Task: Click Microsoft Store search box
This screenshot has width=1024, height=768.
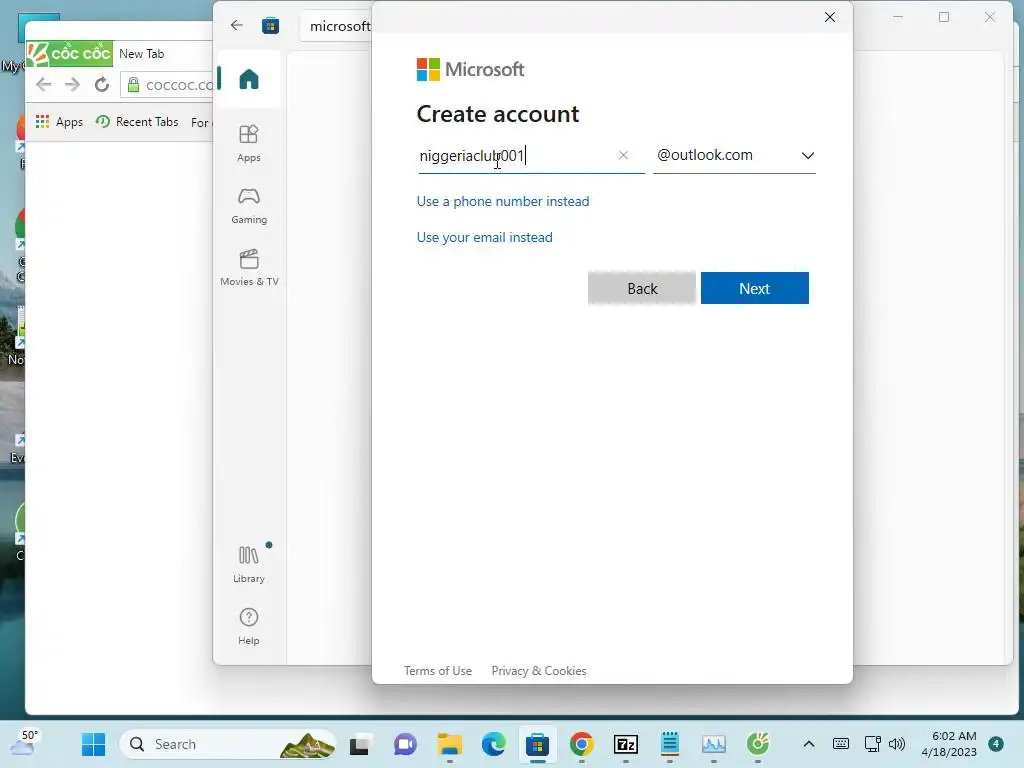Action: click(336, 26)
